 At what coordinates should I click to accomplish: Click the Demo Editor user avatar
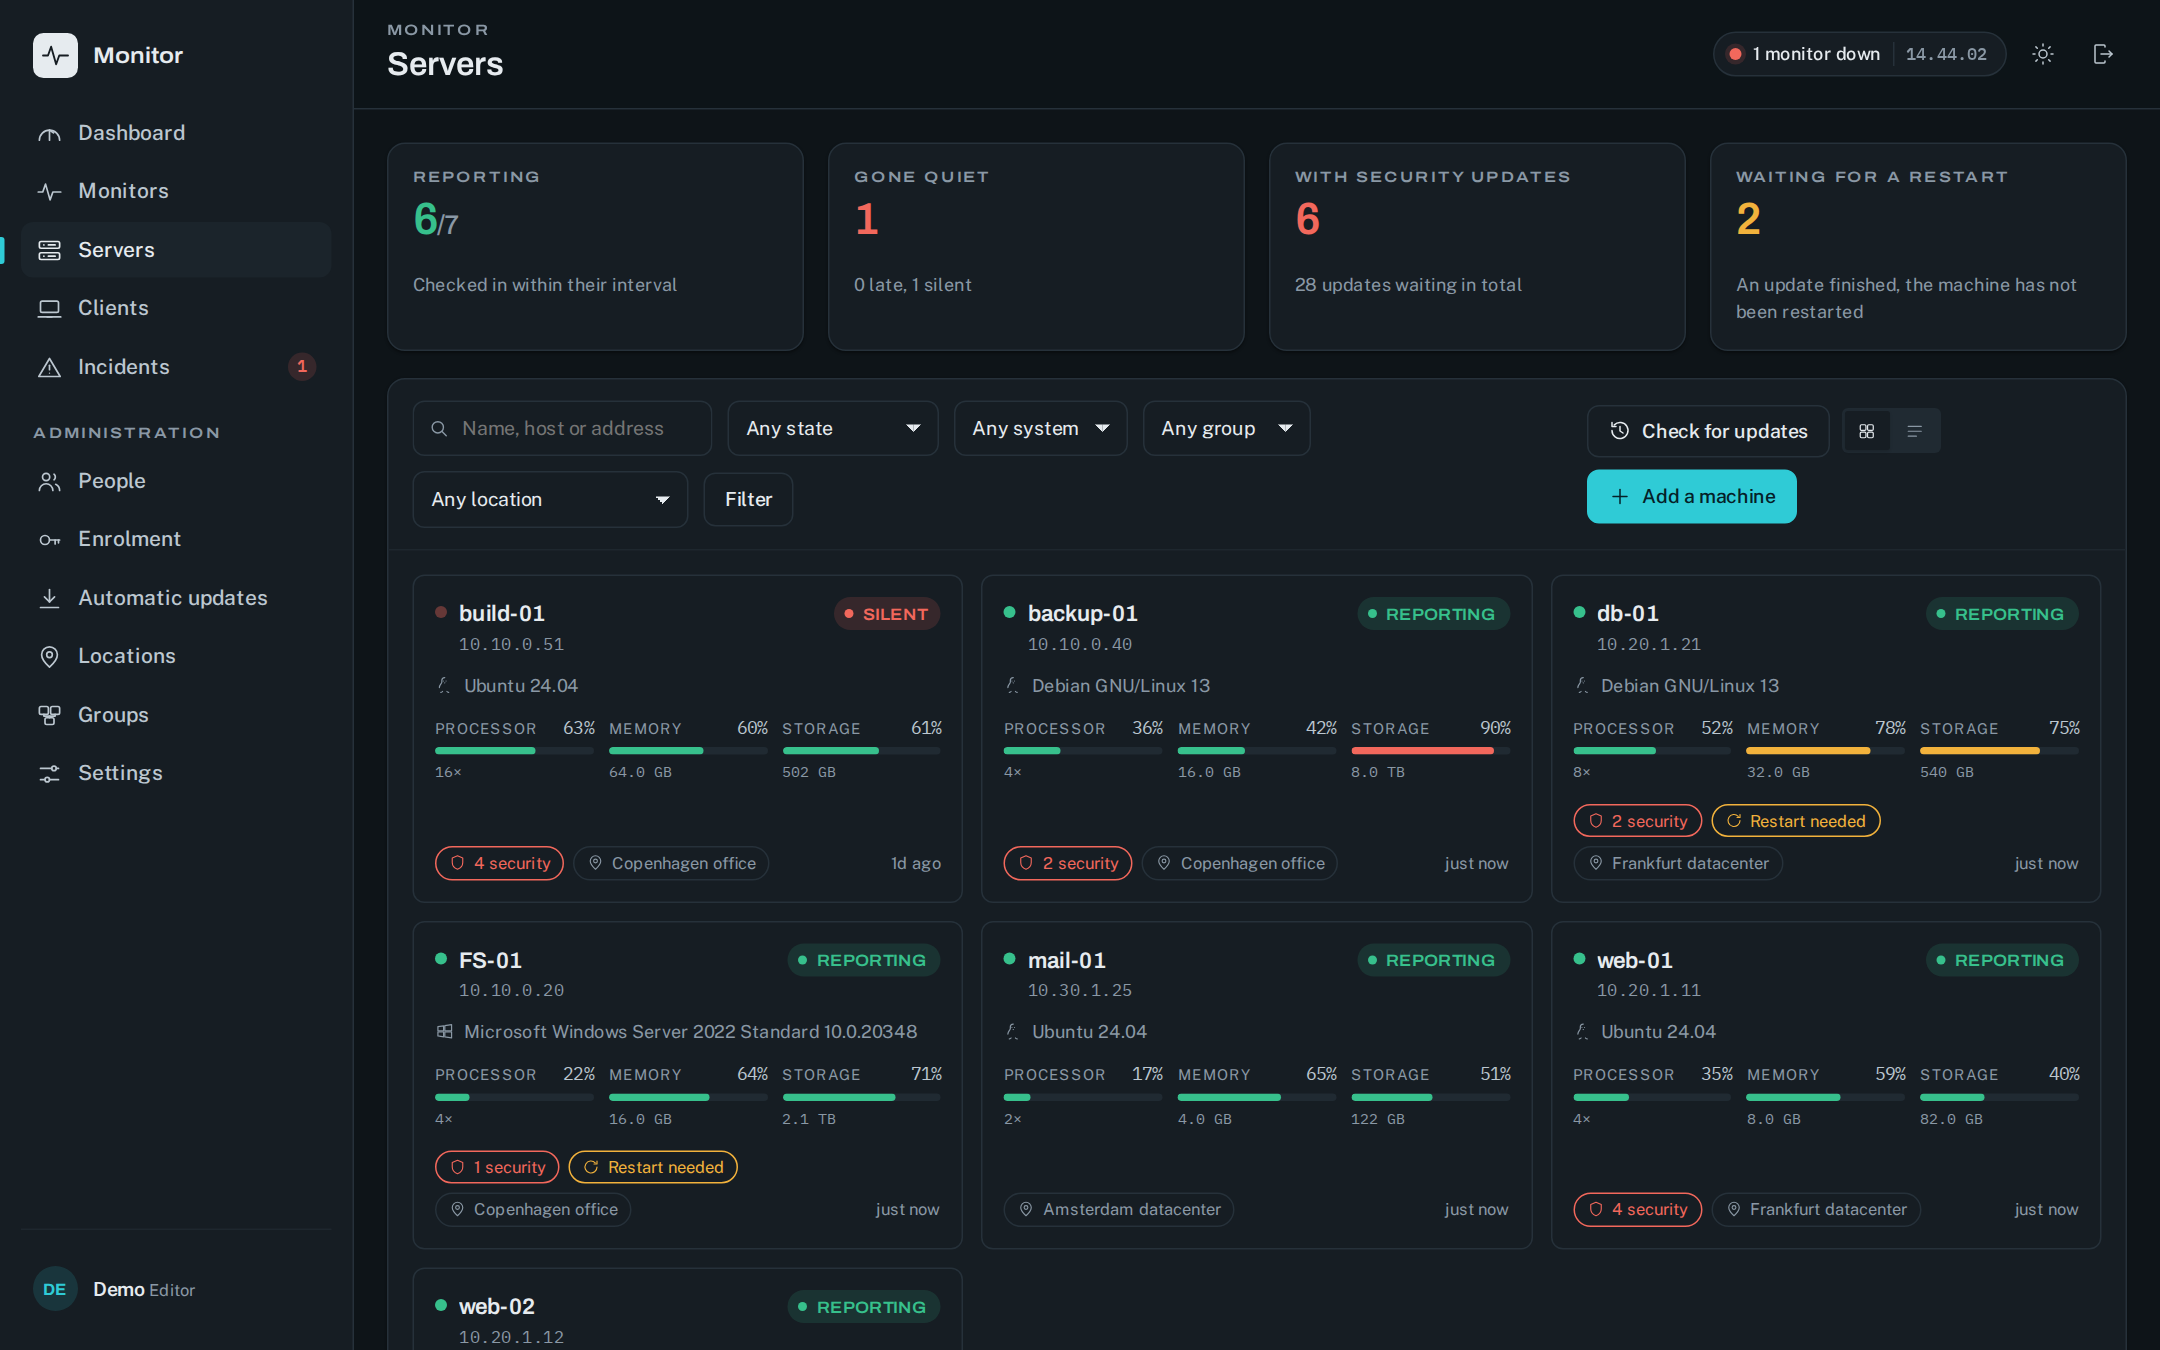point(55,1289)
